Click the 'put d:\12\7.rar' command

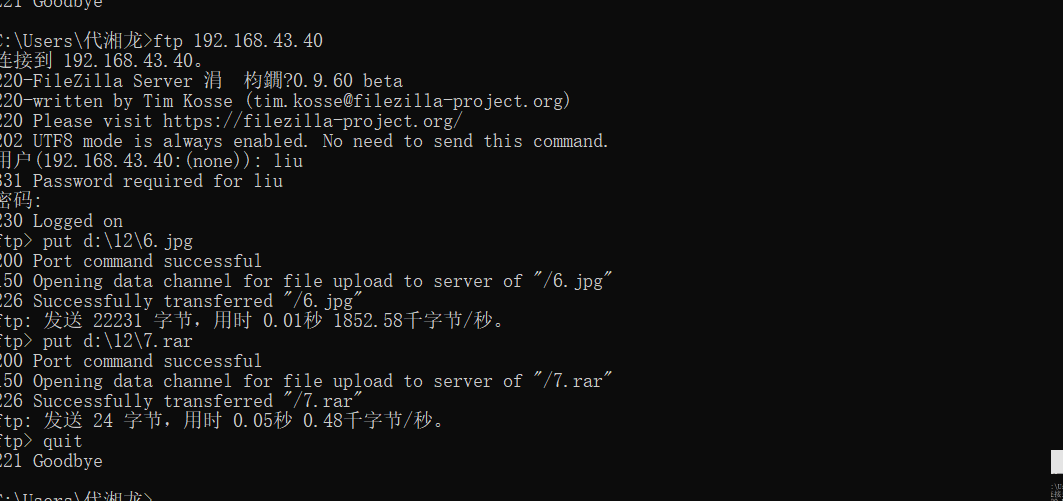coord(117,341)
